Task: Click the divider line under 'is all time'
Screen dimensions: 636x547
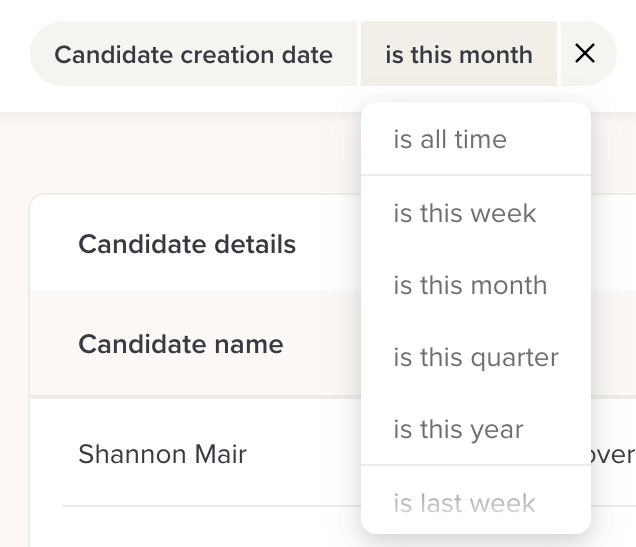Action: click(x=476, y=175)
